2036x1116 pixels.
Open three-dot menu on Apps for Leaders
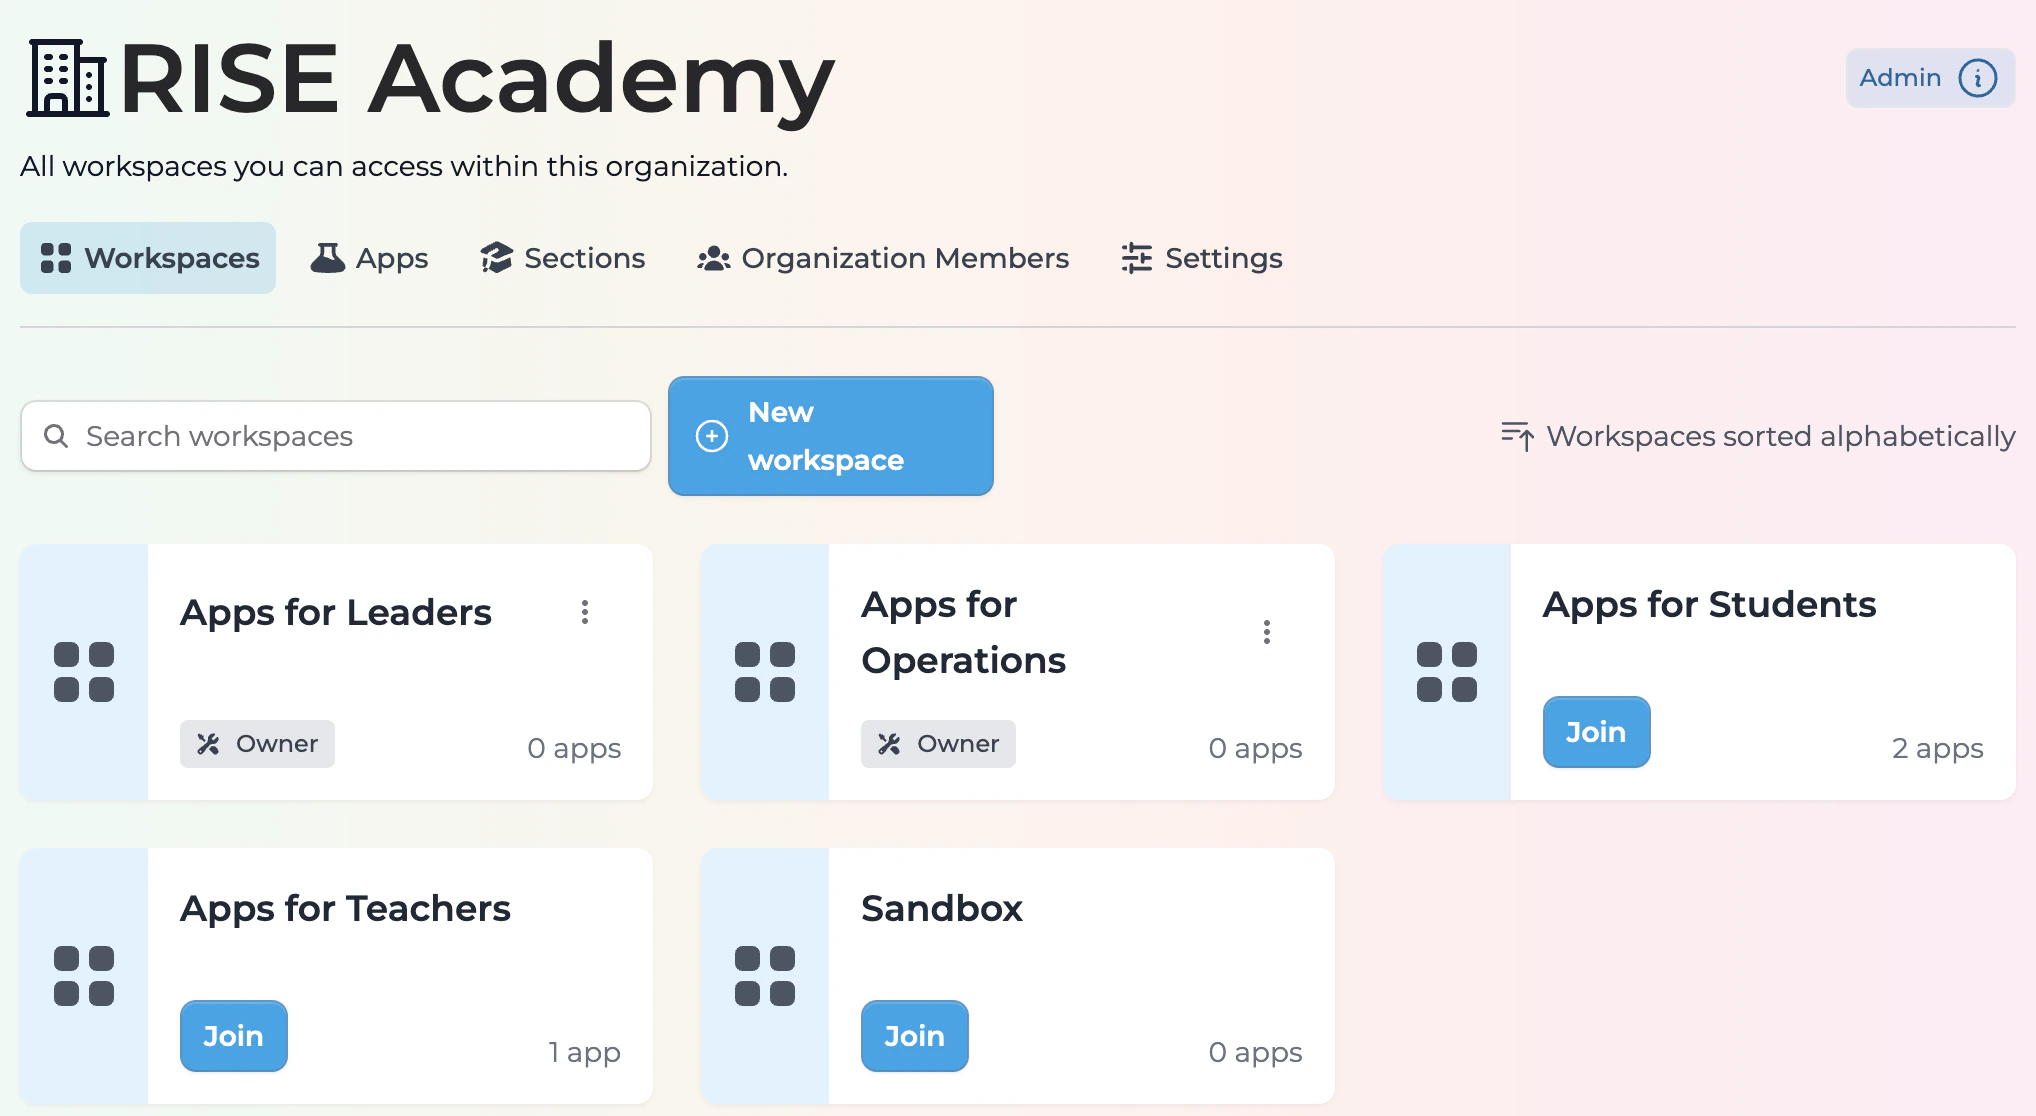click(585, 612)
